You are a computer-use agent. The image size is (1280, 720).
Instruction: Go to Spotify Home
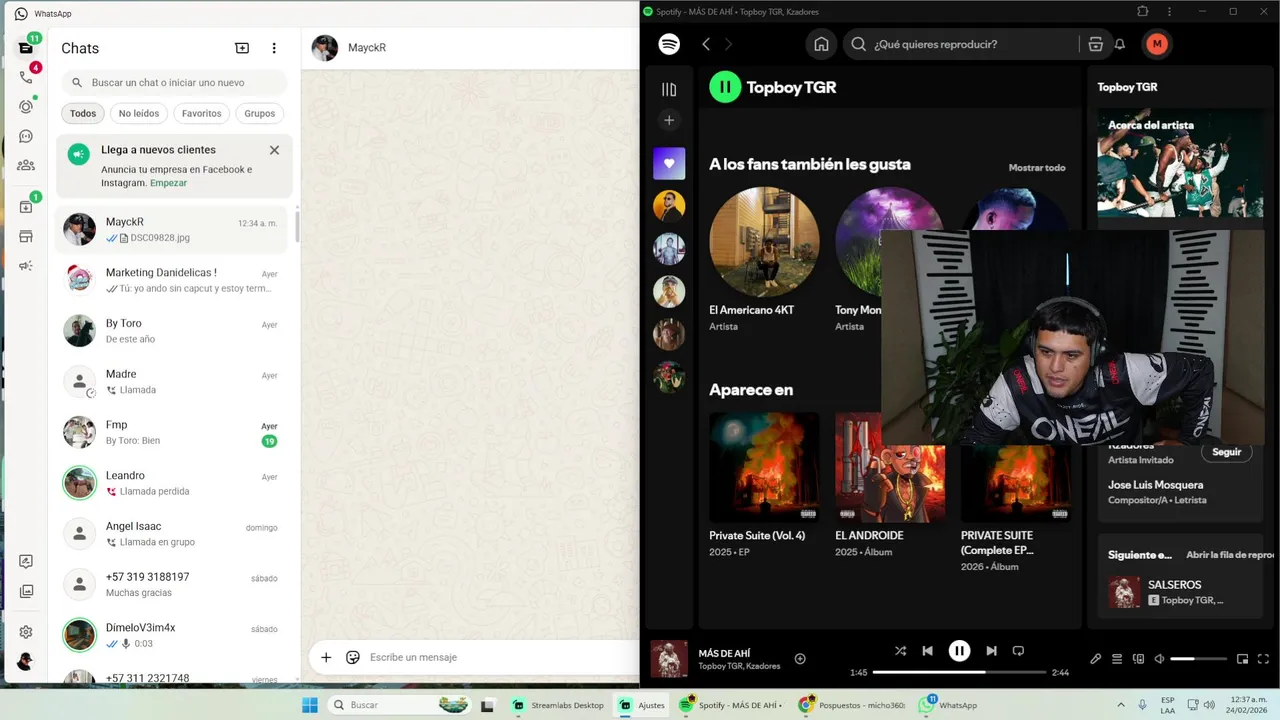click(821, 44)
